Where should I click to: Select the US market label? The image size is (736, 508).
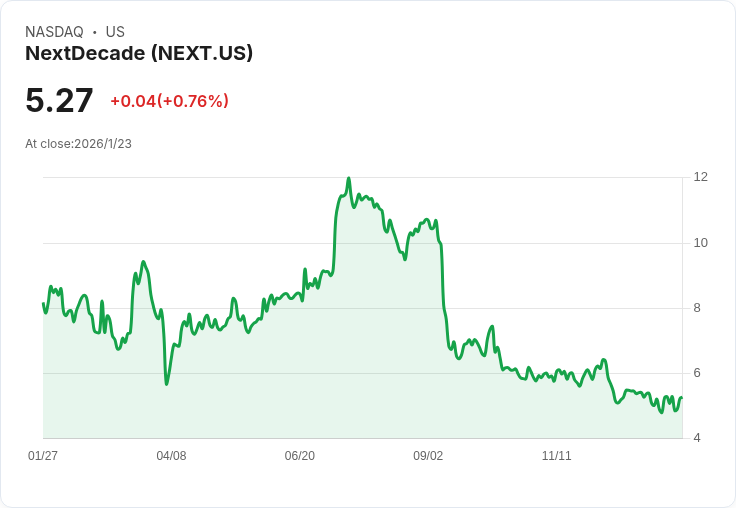(x=115, y=32)
